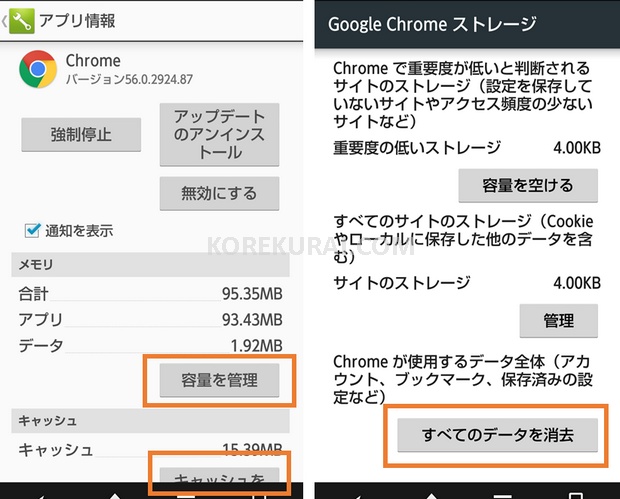Tap the 管理 button for site storage
The width and height of the screenshot is (620, 499).
(558, 321)
